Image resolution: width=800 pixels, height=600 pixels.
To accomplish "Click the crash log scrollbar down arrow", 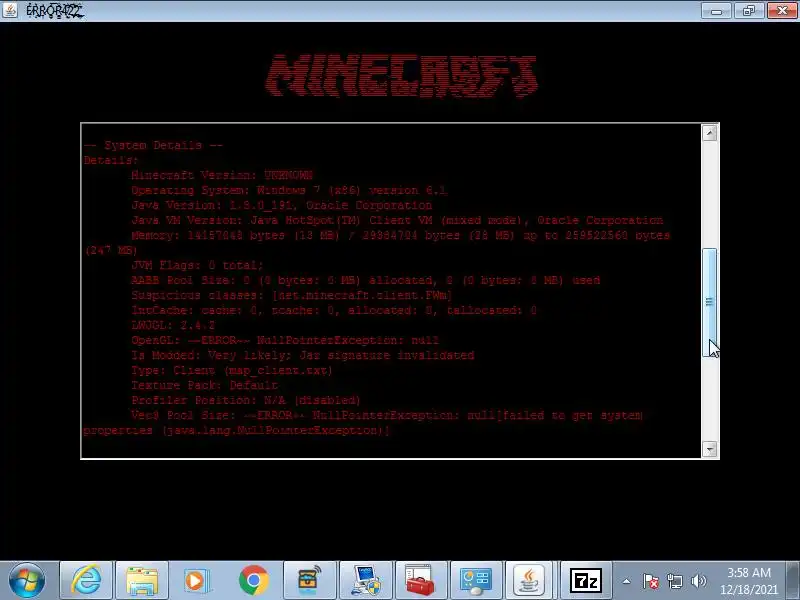I will [709, 449].
